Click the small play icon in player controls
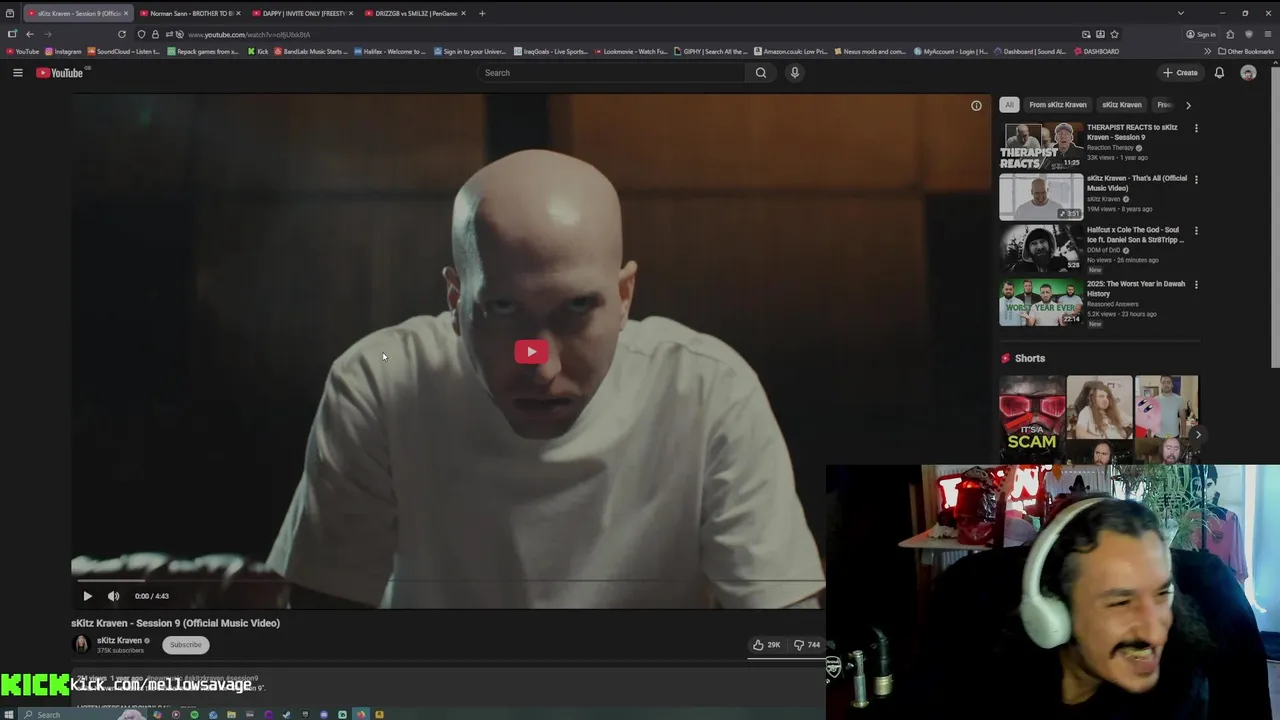Screen dimensions: 1280x720 87,596
